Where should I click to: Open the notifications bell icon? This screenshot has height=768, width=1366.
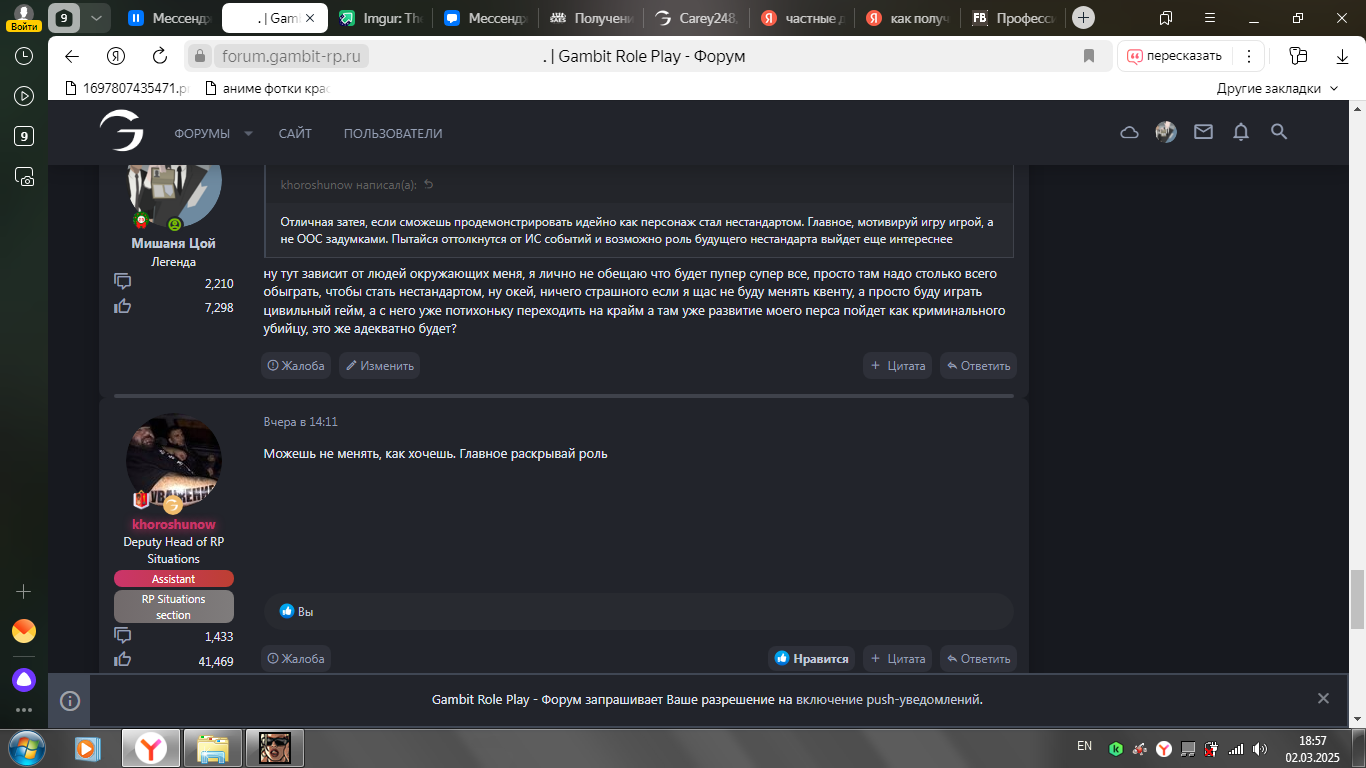tap(1241, 132)
